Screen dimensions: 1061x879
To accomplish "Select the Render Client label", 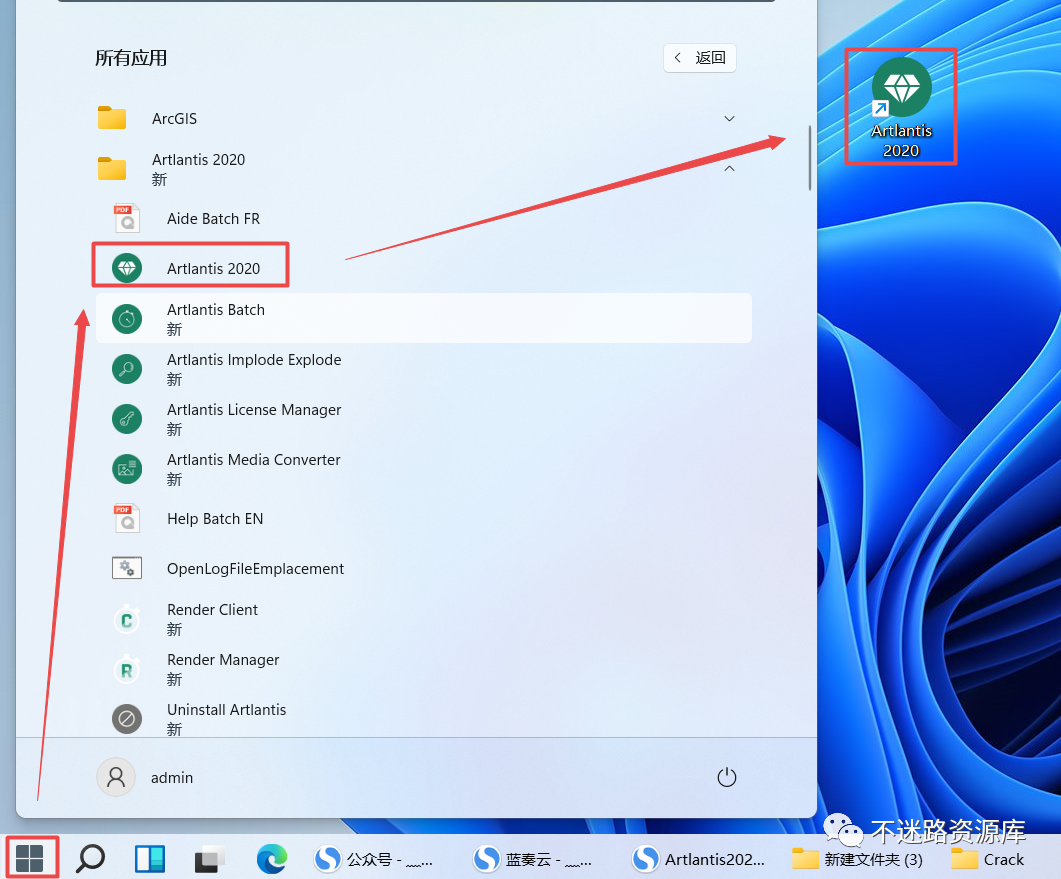I will click(212, 610).
